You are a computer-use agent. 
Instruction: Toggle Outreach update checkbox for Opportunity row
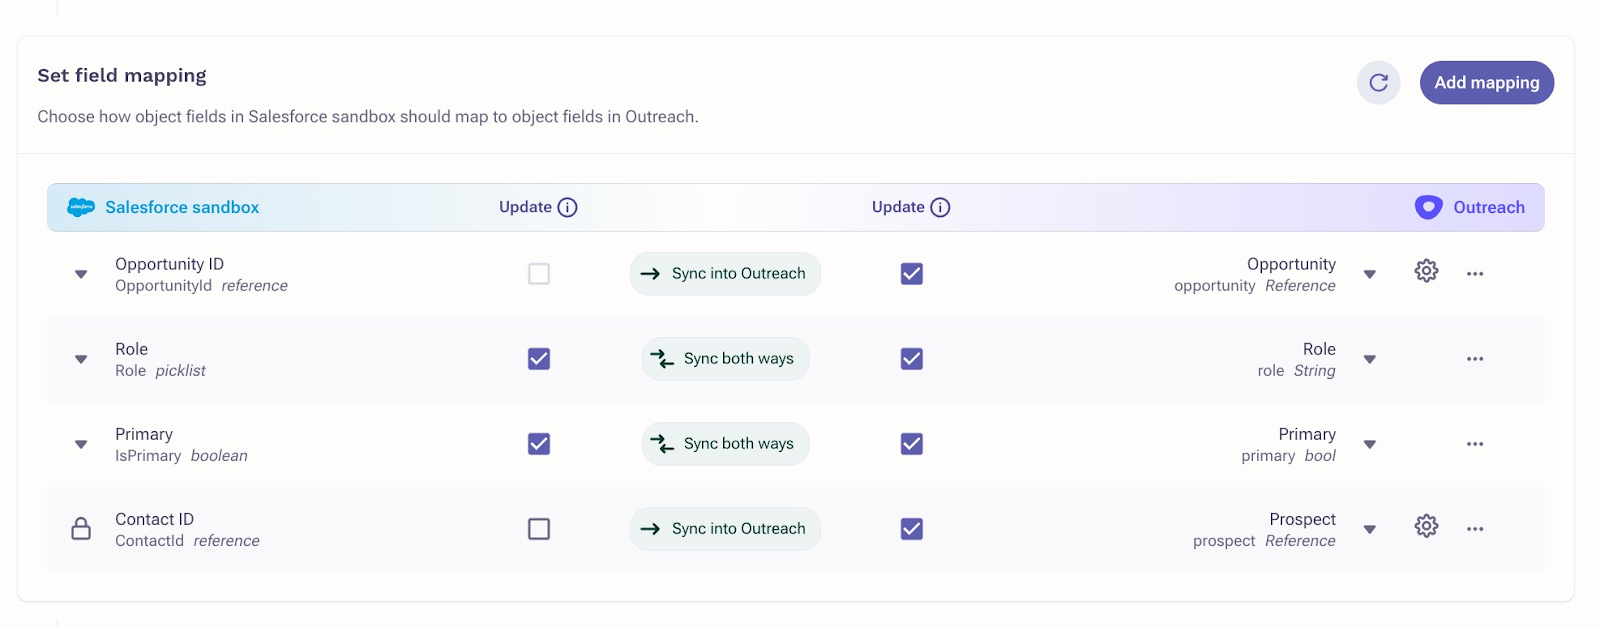tap(912, 274)
